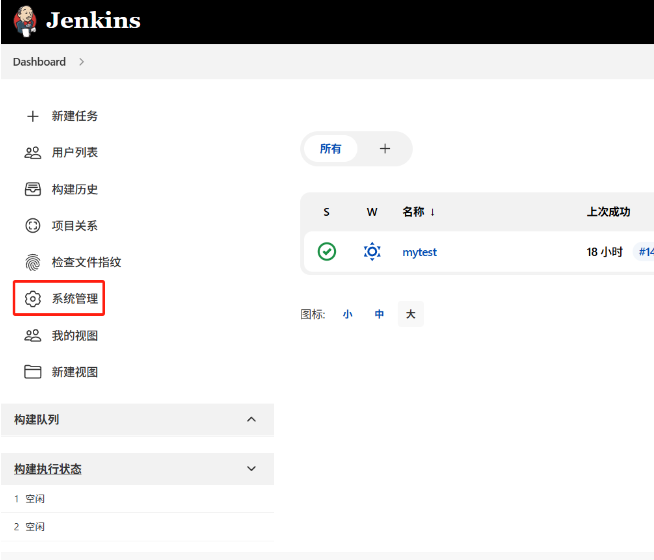
Task: Set icon size to 小
Action: tap(347, 314)
